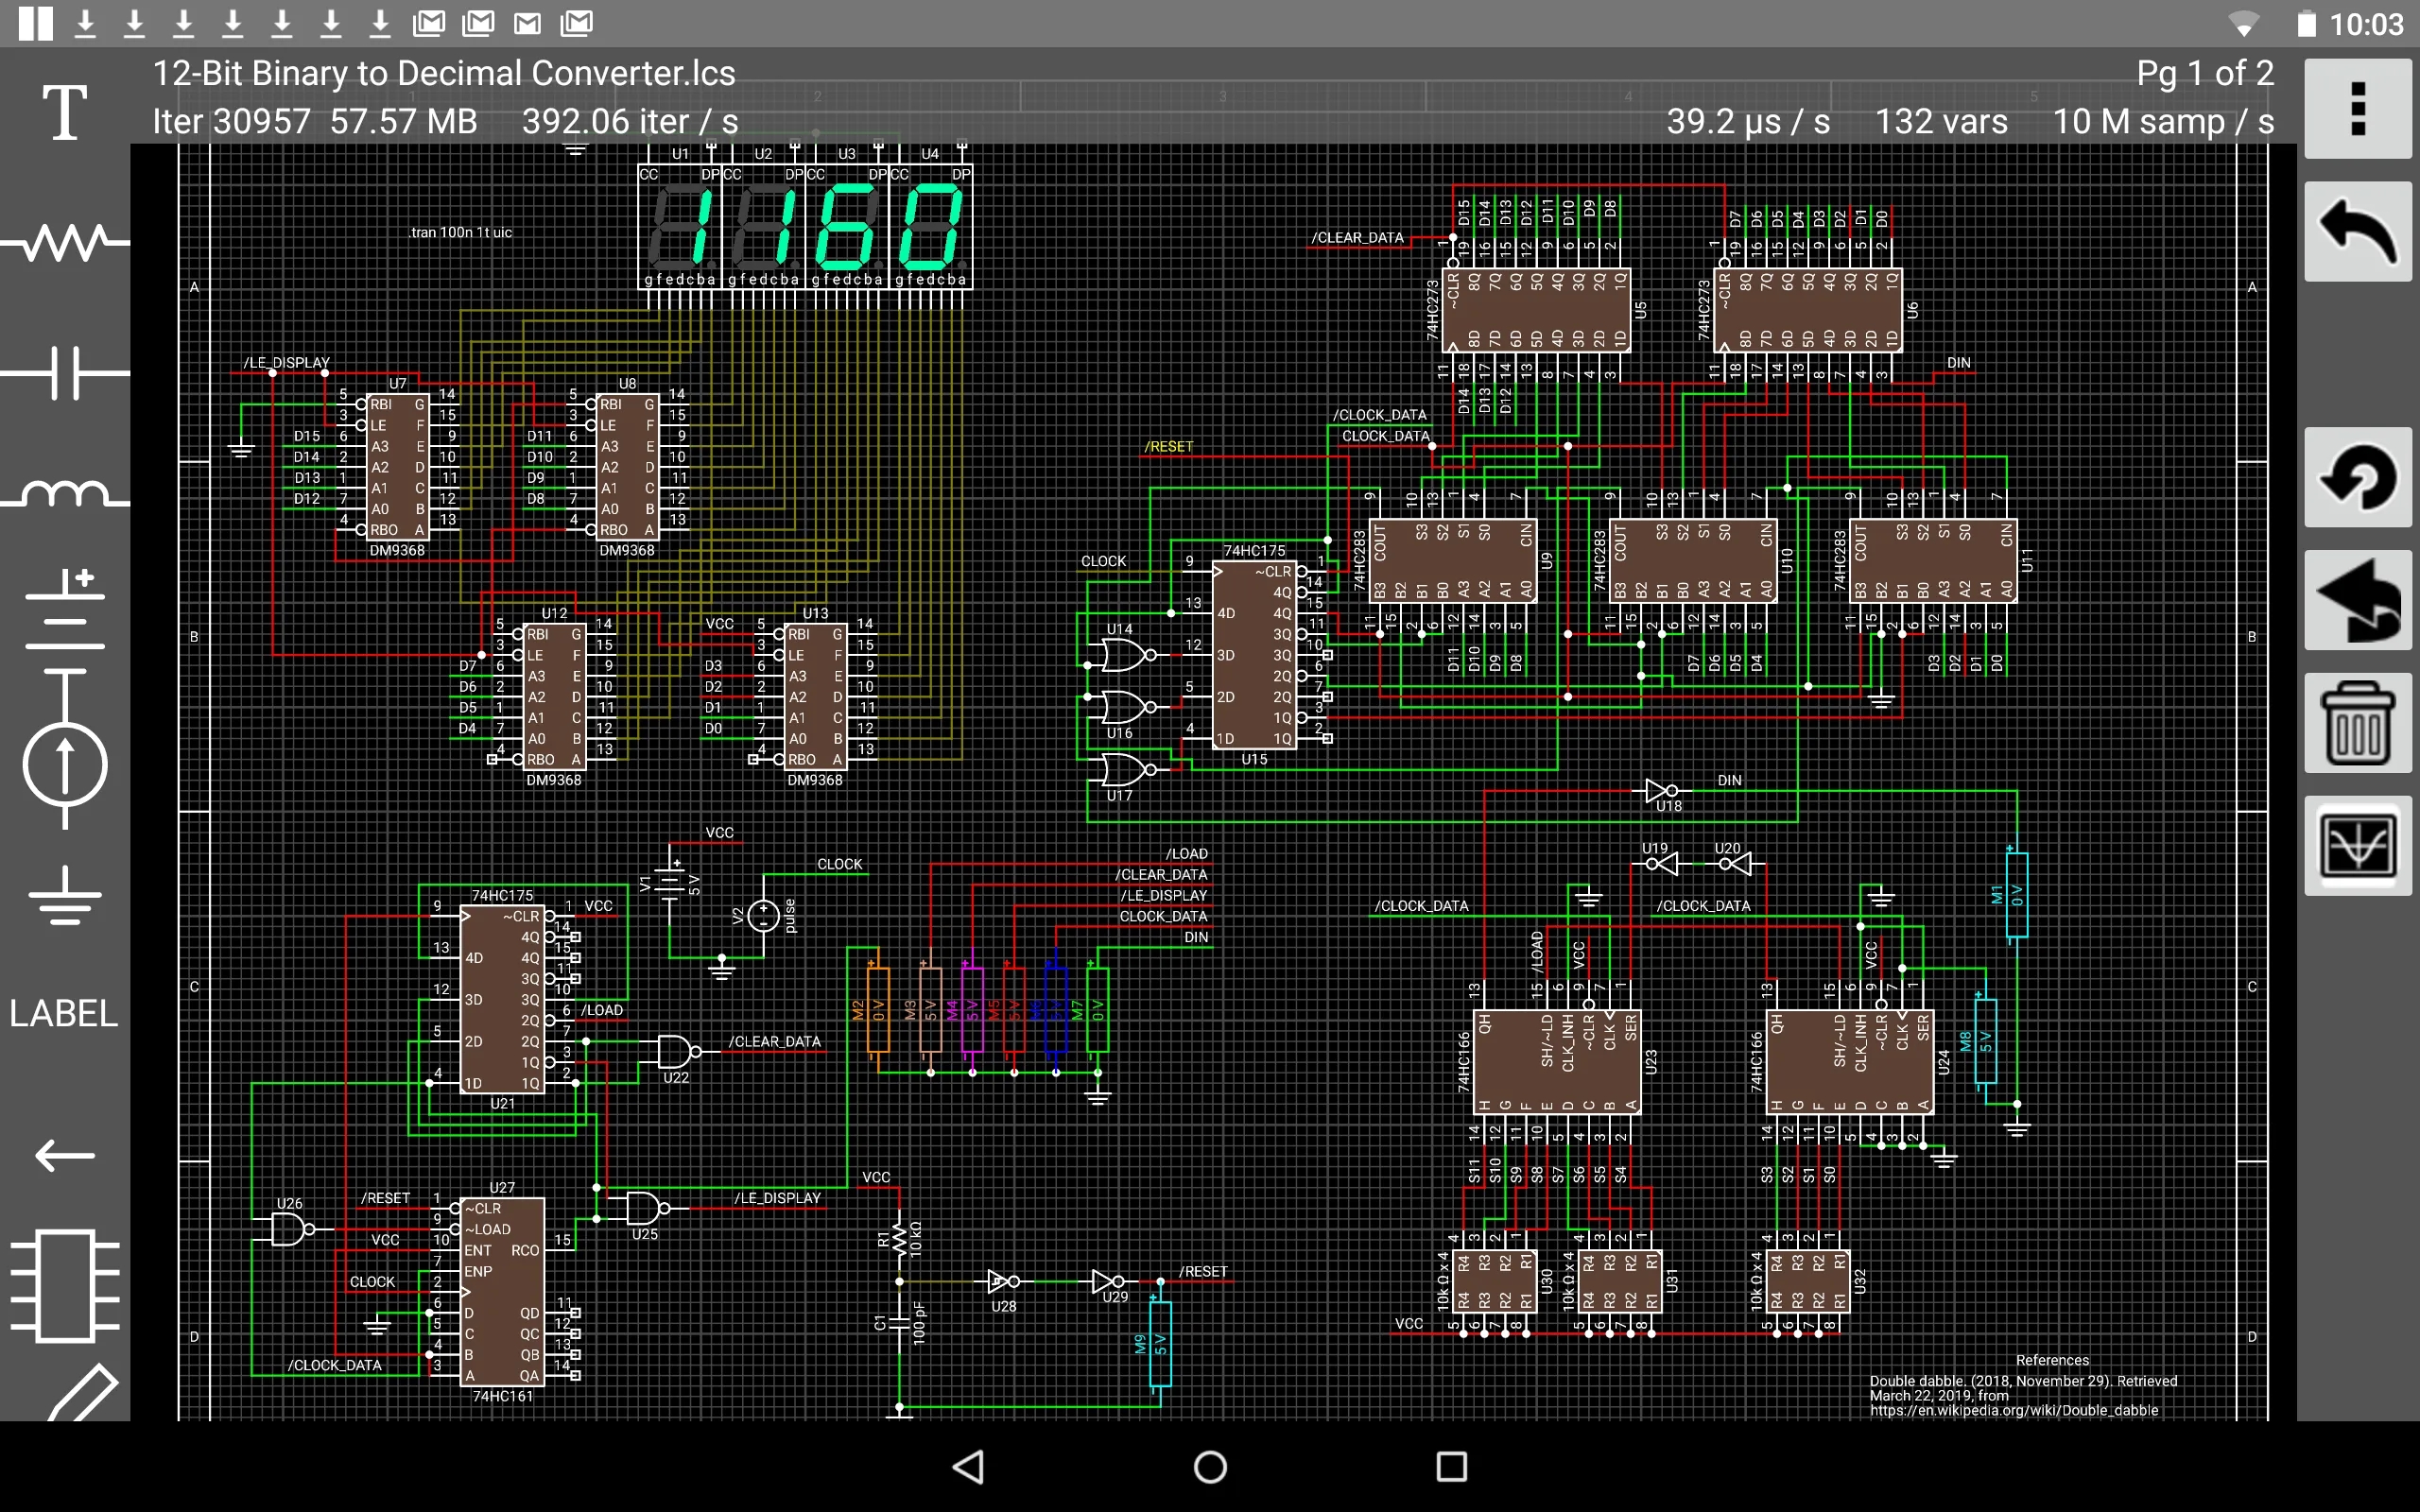The image size is (2420, 1512).
Task: Click the rotate component button
Action: 2358,477
